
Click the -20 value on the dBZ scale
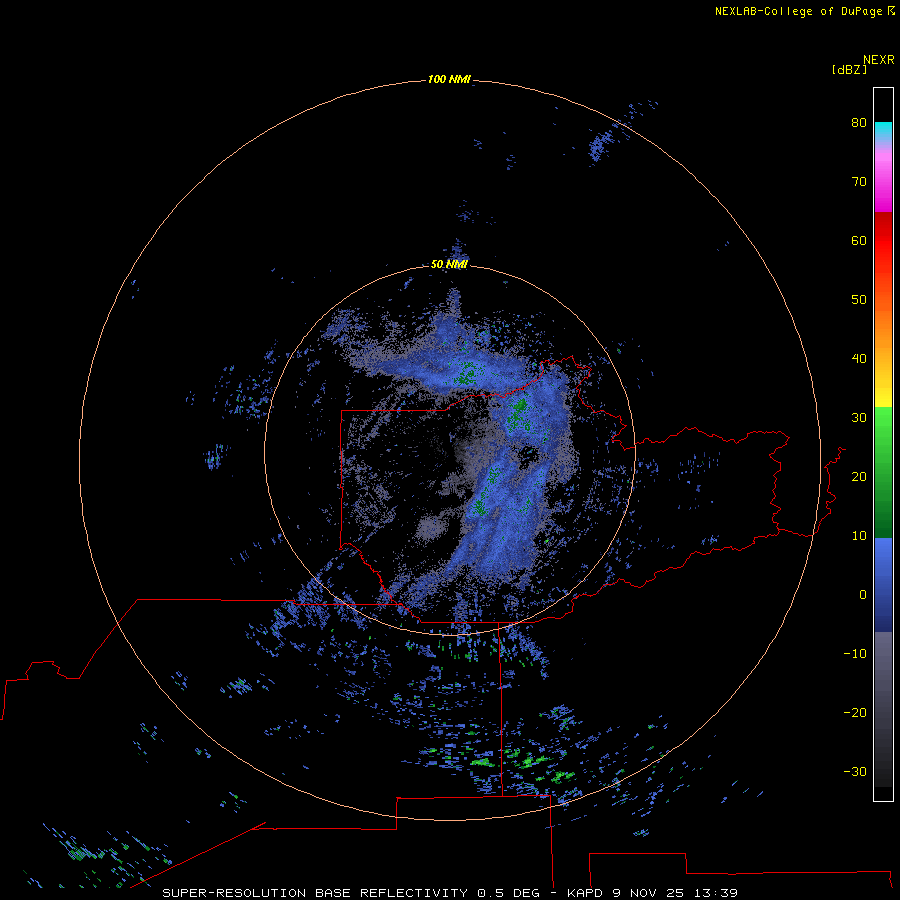[855, 712]
